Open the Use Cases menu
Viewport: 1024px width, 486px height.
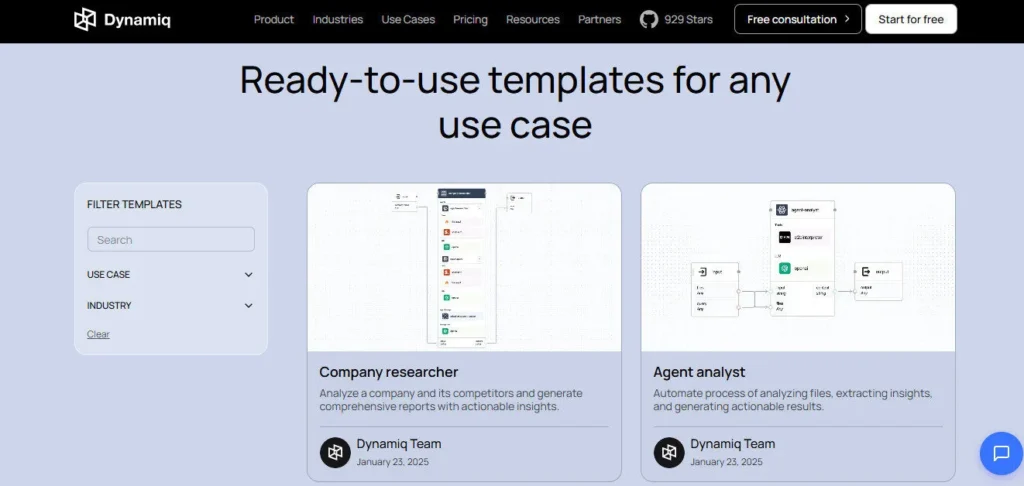(408, 20)
